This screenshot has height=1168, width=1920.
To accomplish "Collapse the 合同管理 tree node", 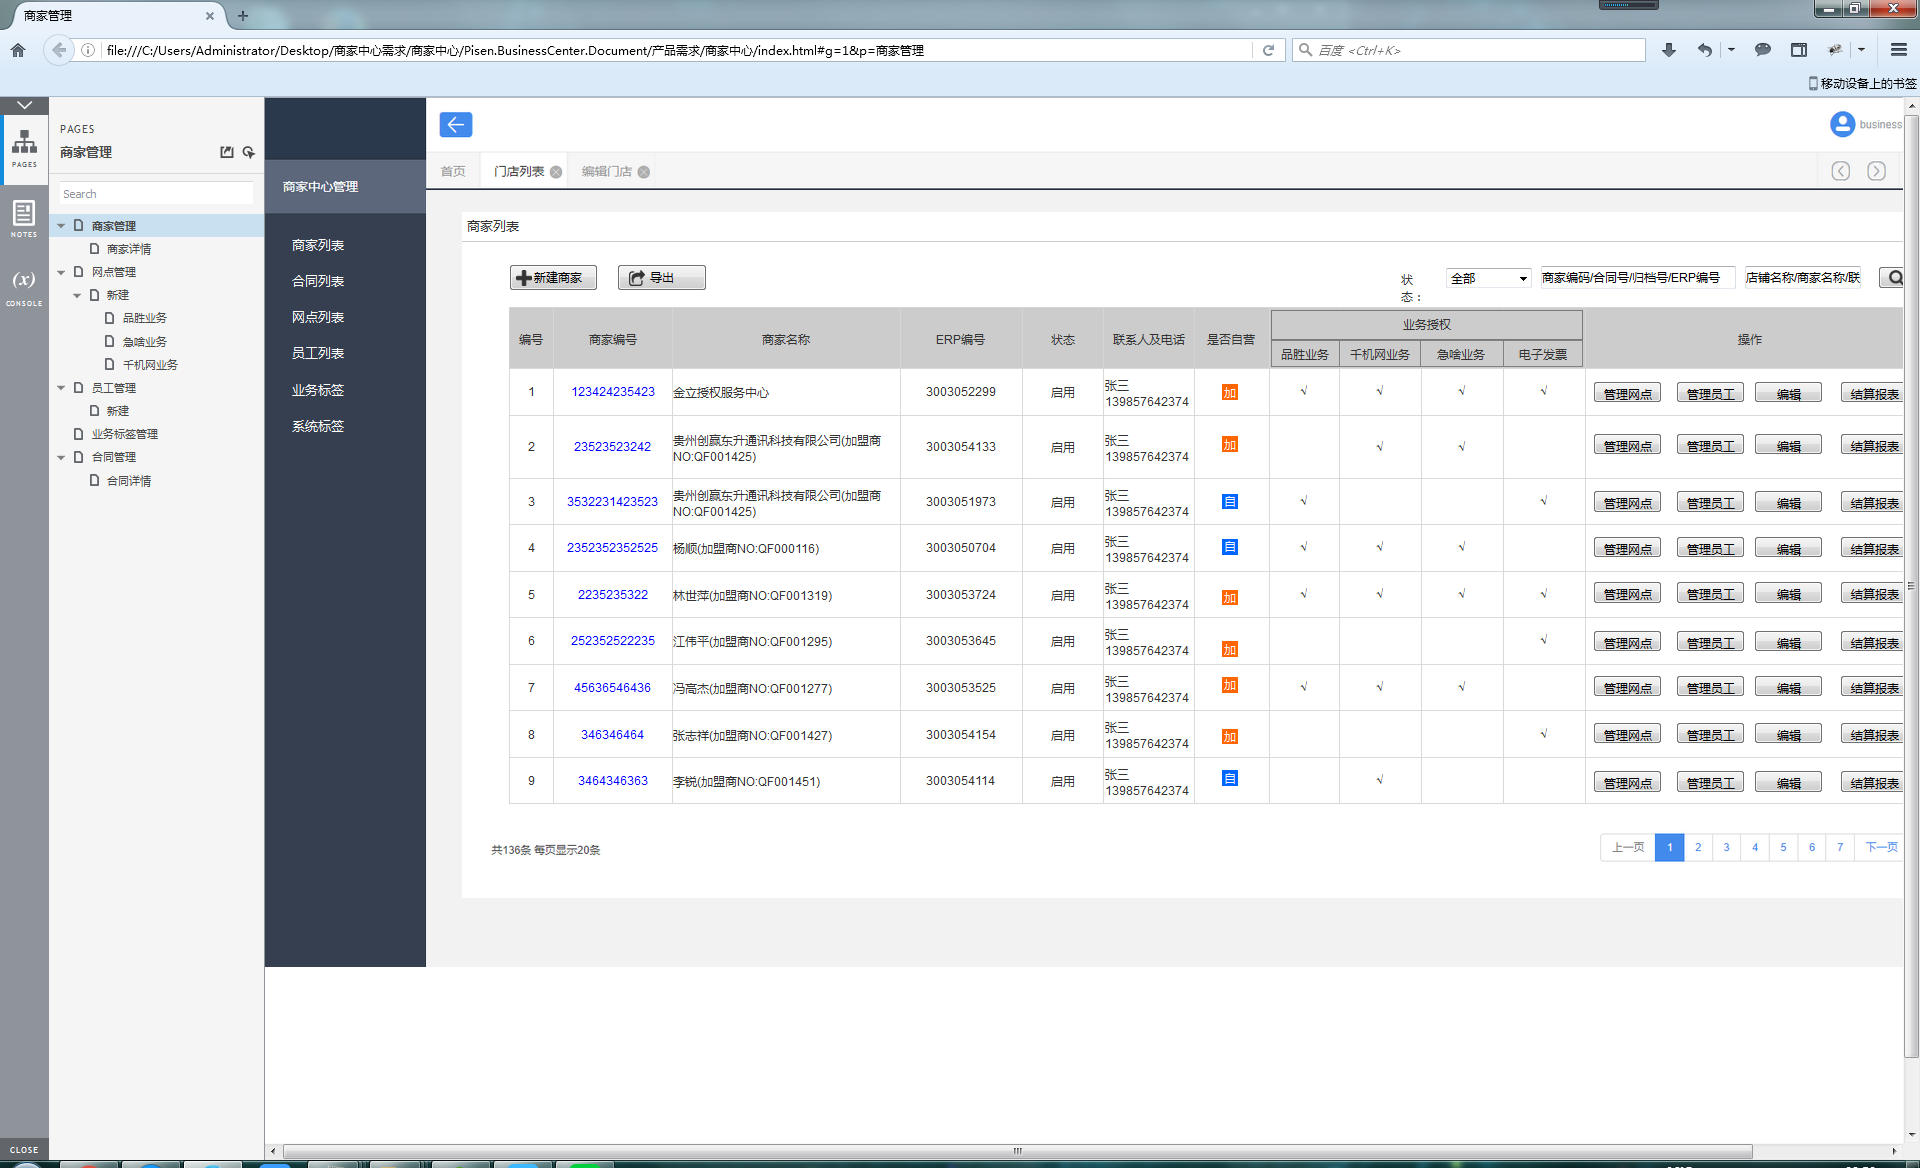I will coord(61,457).
